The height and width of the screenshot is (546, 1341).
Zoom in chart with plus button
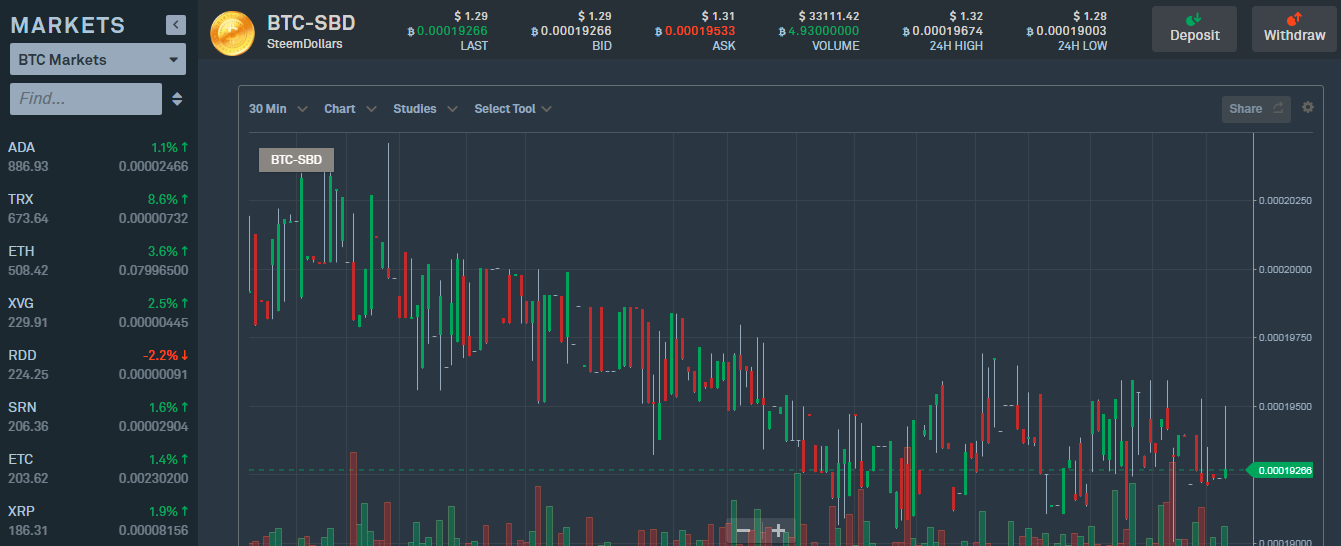tap(778, 531)
